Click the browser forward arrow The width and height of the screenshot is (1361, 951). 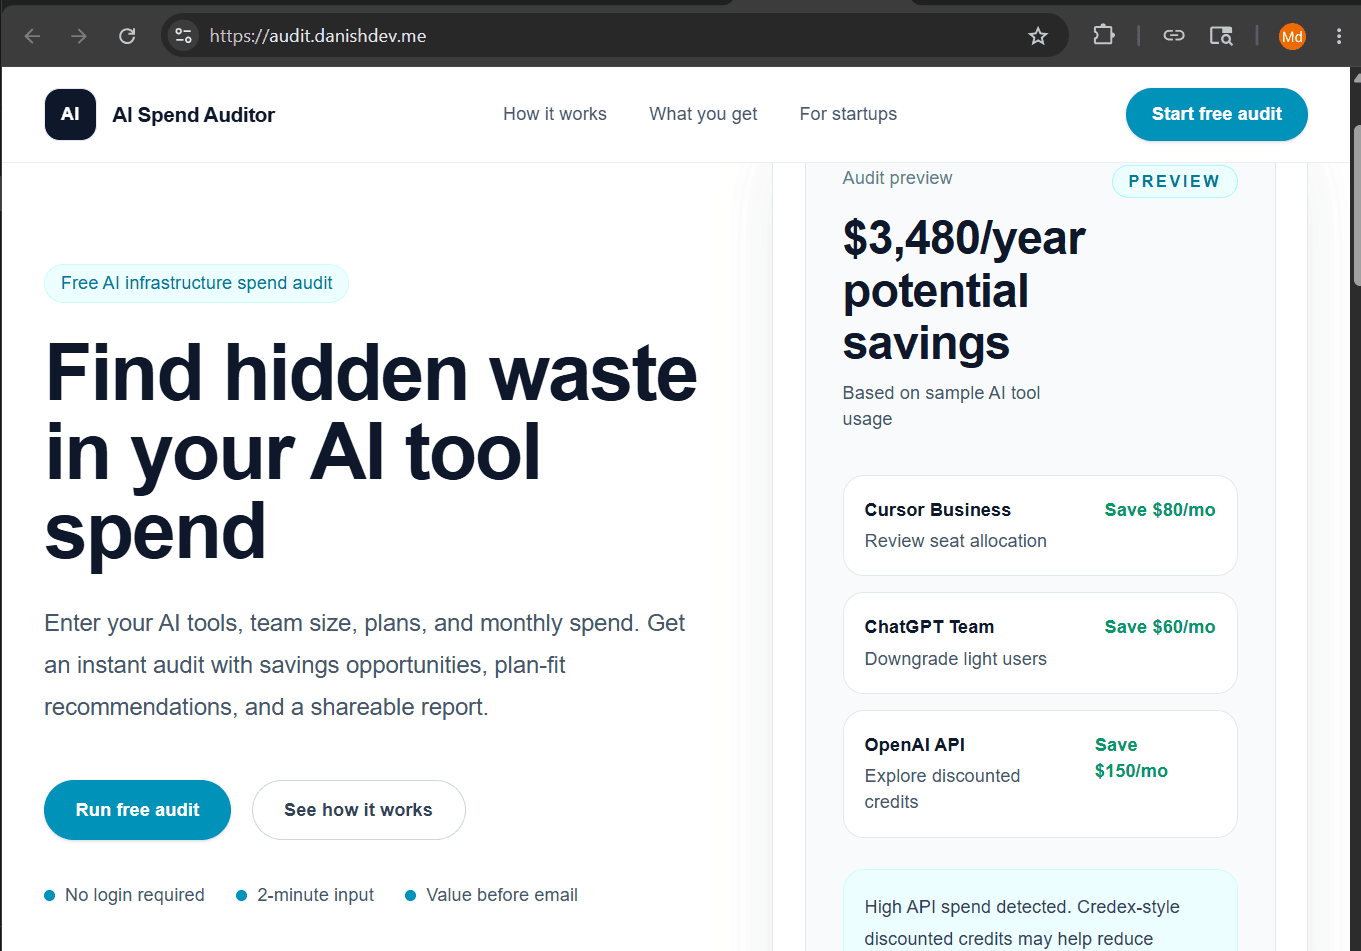(79, 36)
